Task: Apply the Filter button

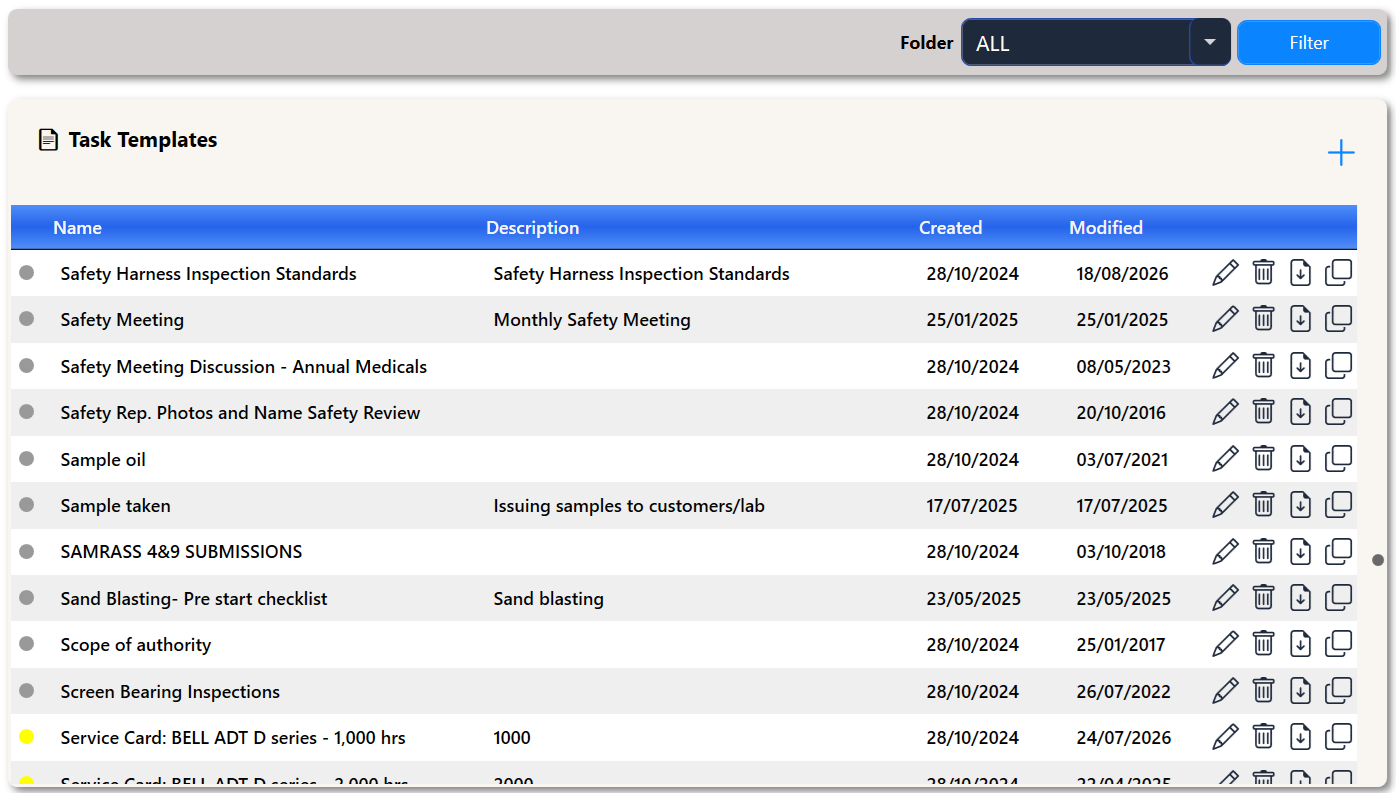Action: (x=1309, y=42)
